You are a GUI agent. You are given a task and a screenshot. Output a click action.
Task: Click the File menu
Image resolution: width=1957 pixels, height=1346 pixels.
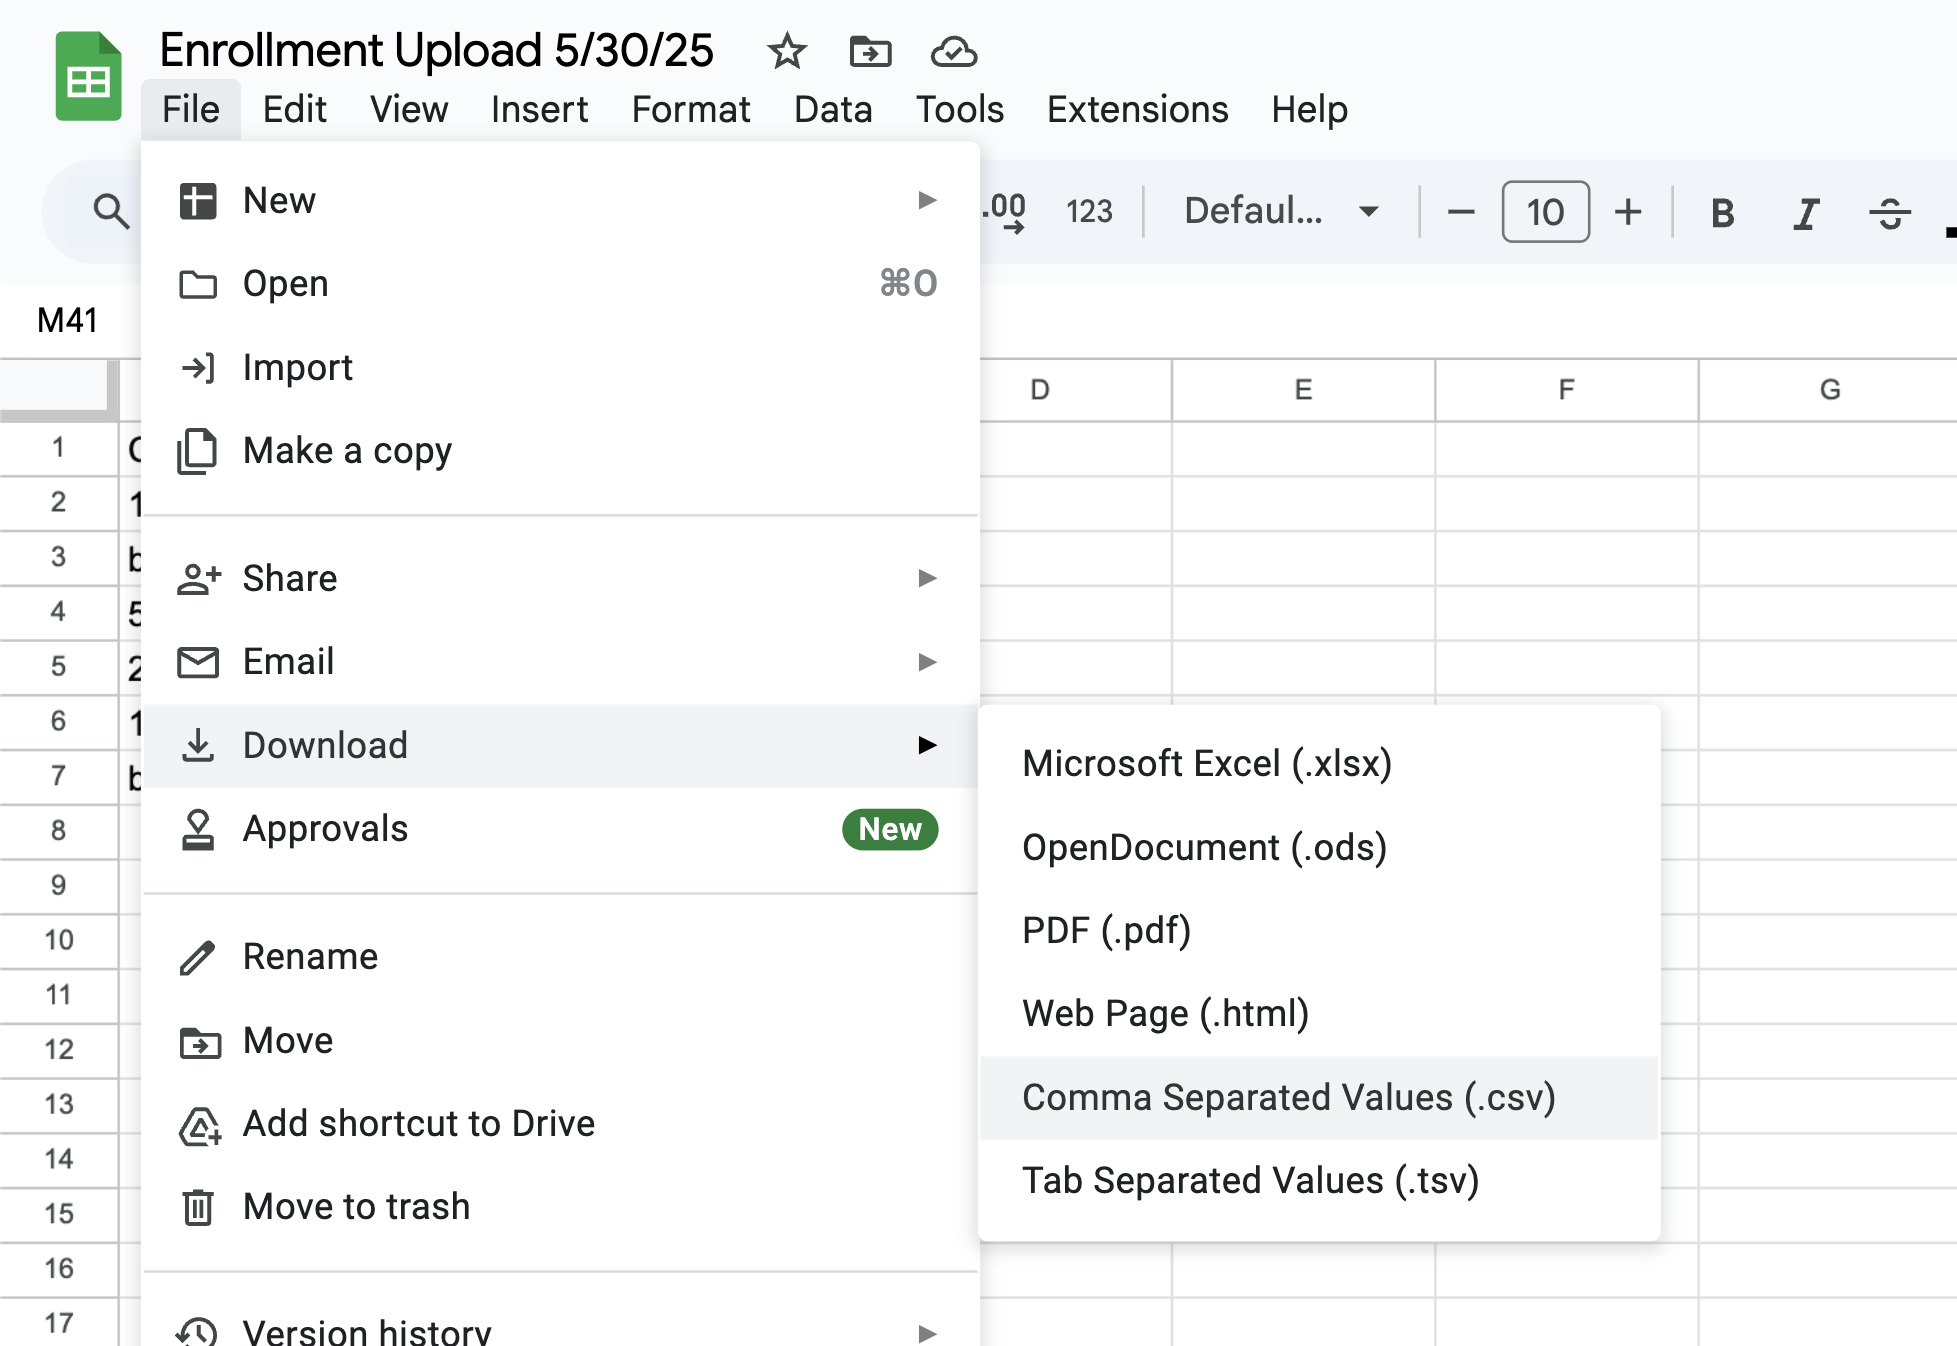(191, 109)
